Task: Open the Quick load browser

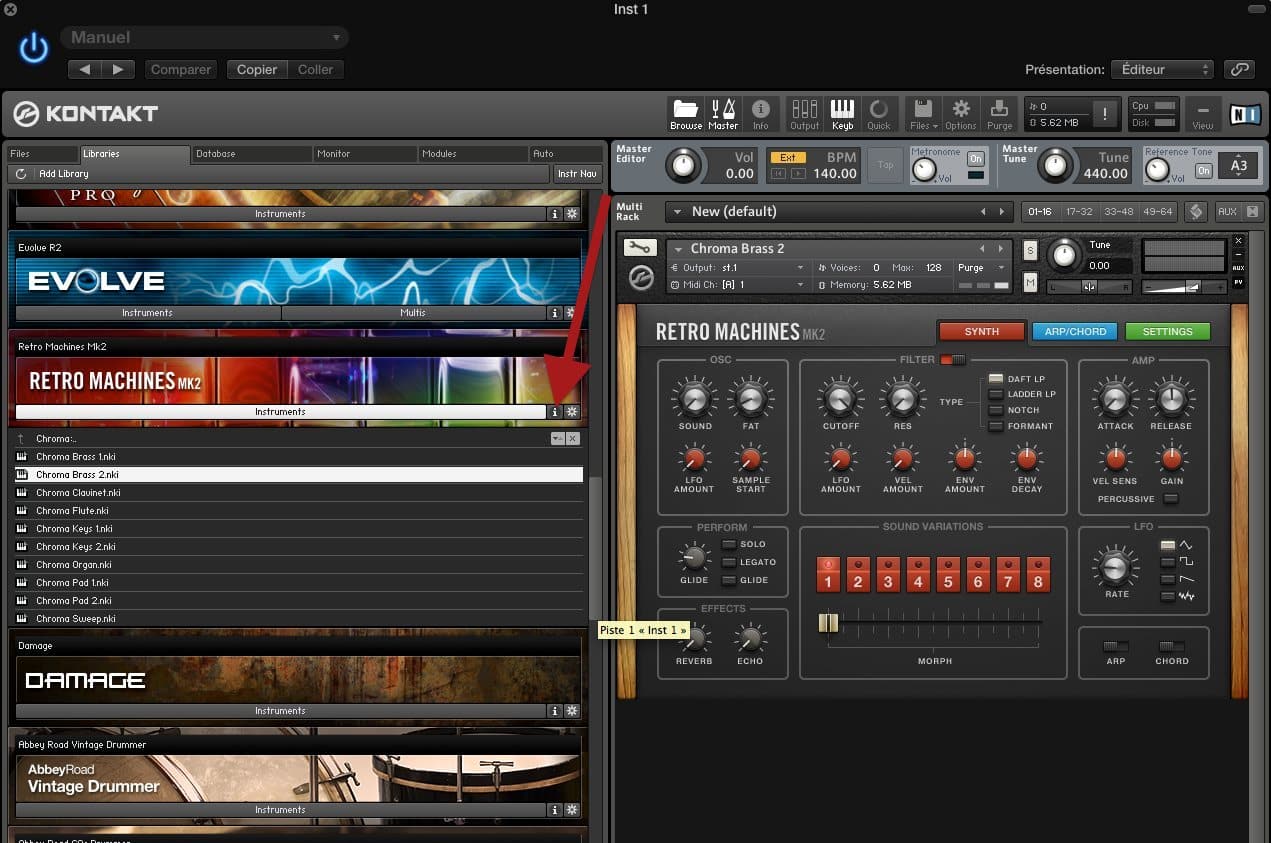Action: click(x=879, y=114)
